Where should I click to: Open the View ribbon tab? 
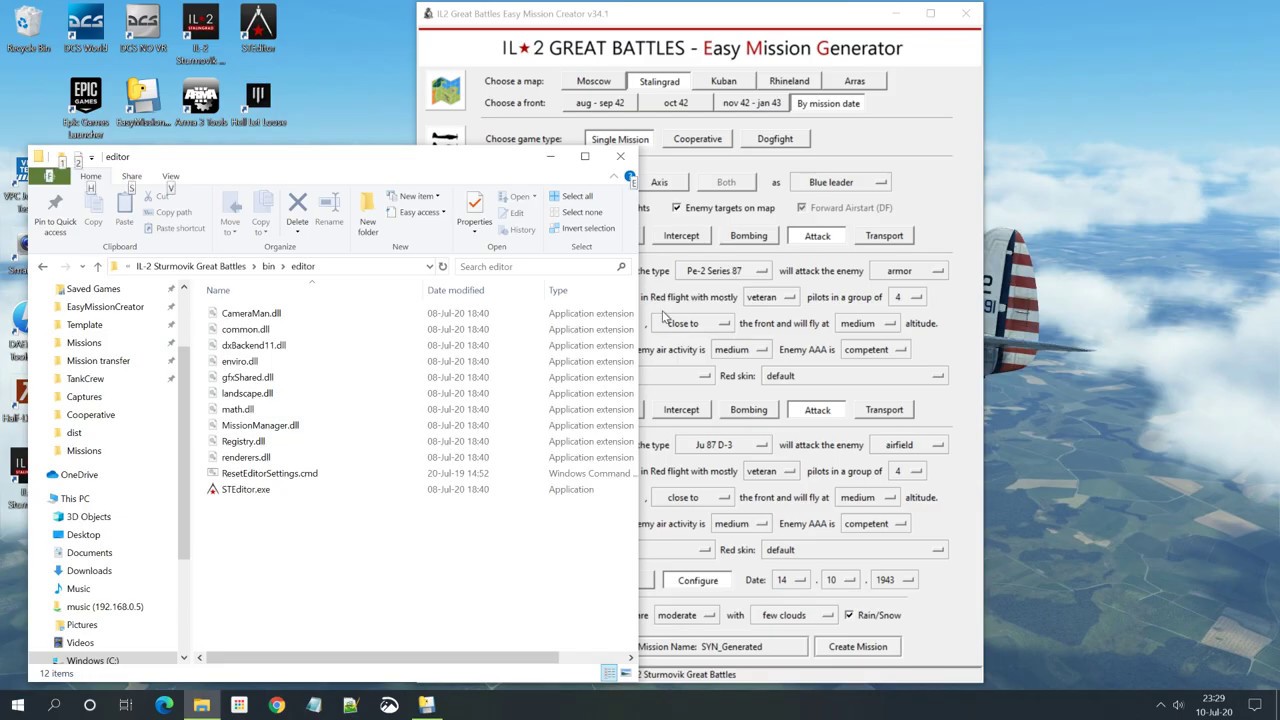(x=171, y=176)
